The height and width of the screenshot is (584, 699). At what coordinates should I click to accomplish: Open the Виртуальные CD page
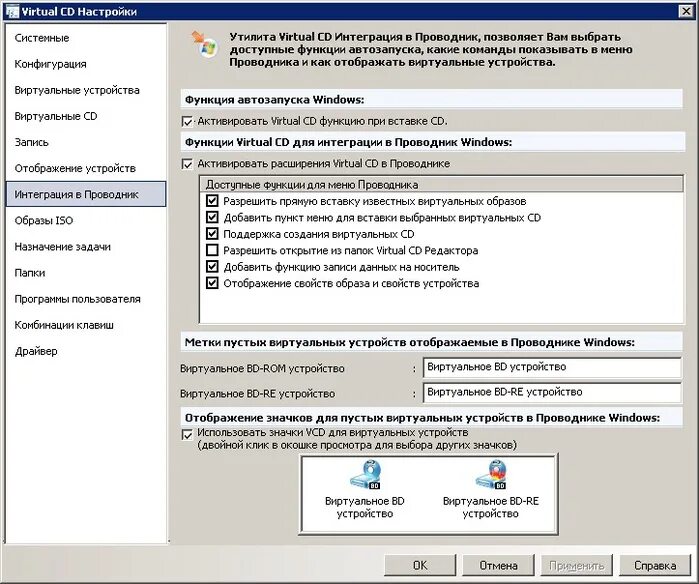[86, 116]
